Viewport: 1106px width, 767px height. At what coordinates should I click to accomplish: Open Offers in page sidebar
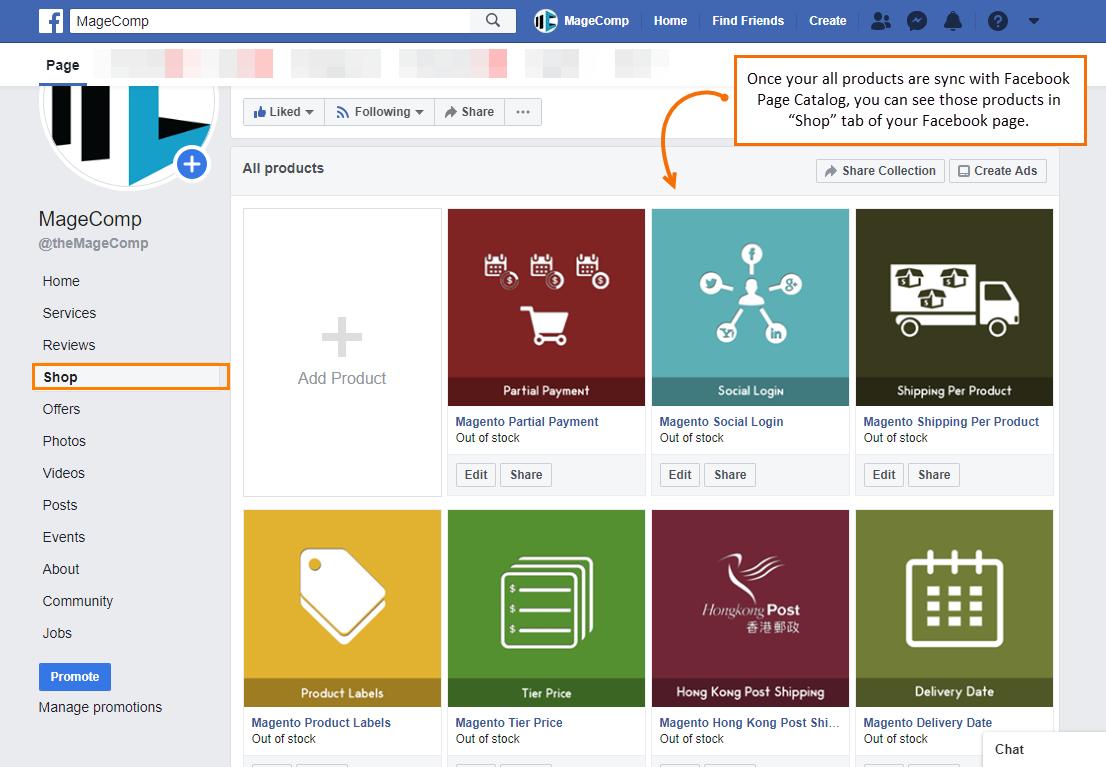point(61,409)
